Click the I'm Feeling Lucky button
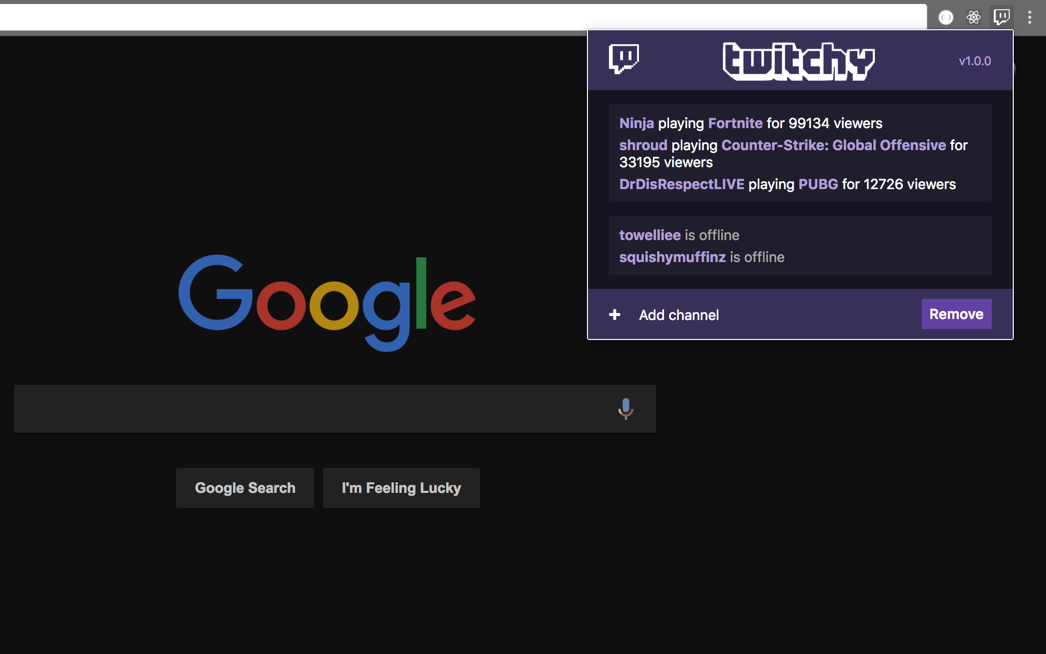The width and height of the screenshot is (1046, 654). pos(401,488)
